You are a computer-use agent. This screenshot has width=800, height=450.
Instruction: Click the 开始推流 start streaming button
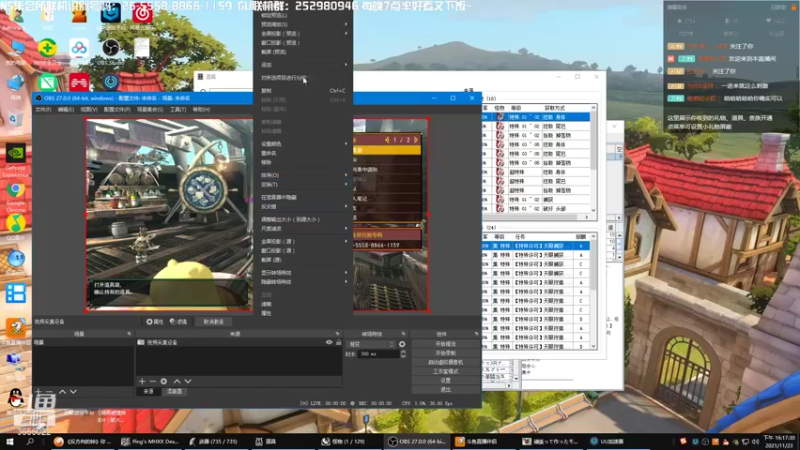point(446,344)
